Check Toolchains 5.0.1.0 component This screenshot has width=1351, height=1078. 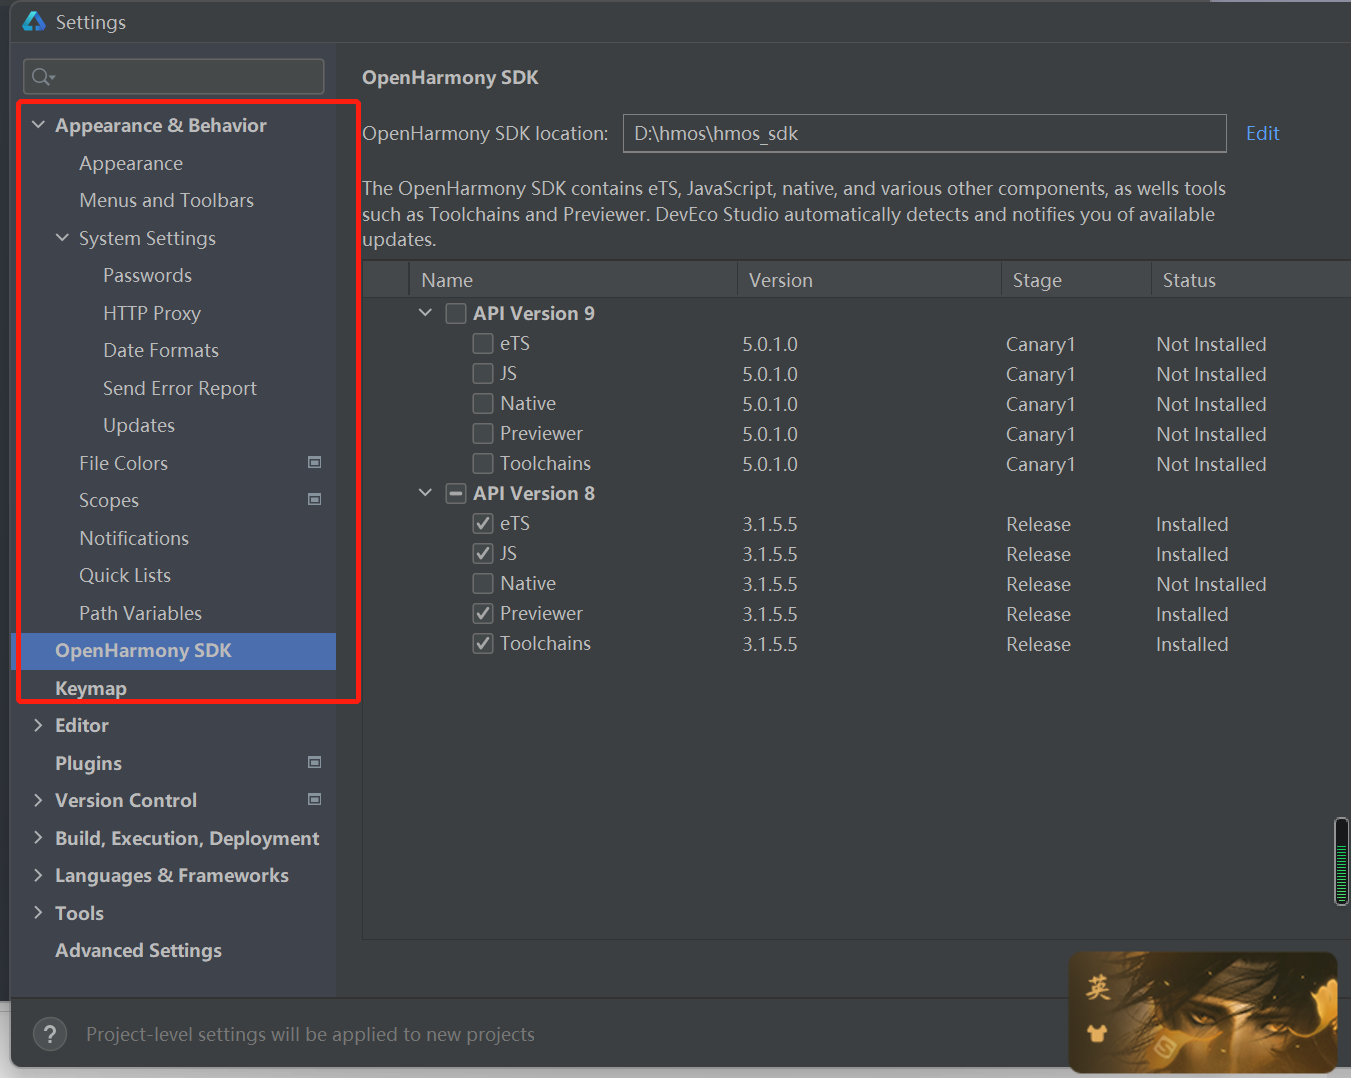click(x=483, y=463)
